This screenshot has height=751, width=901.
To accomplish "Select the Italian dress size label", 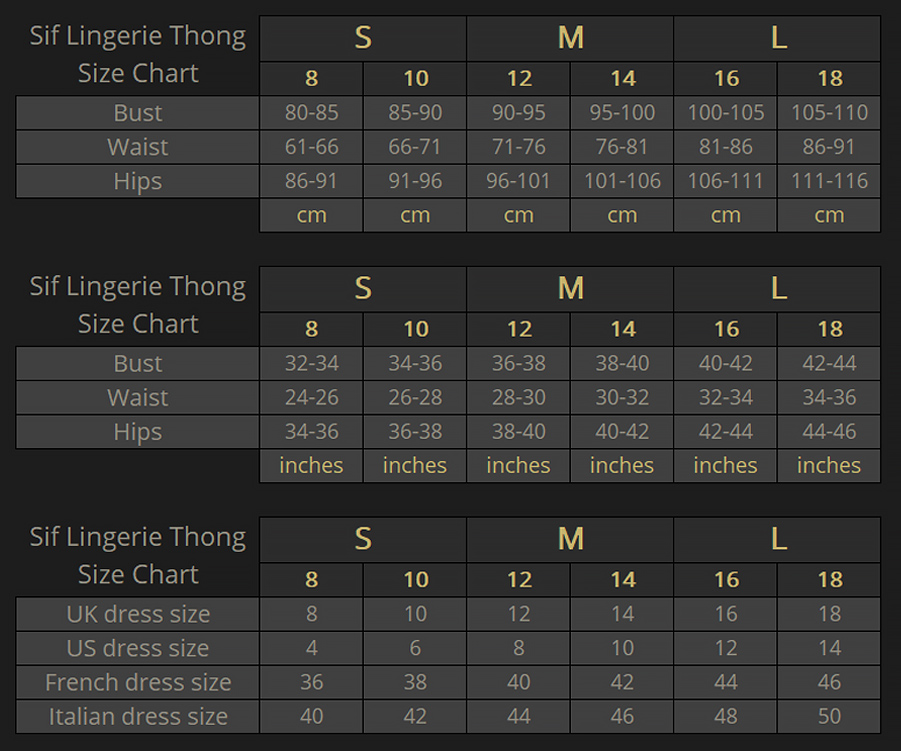I will (137, 717).
